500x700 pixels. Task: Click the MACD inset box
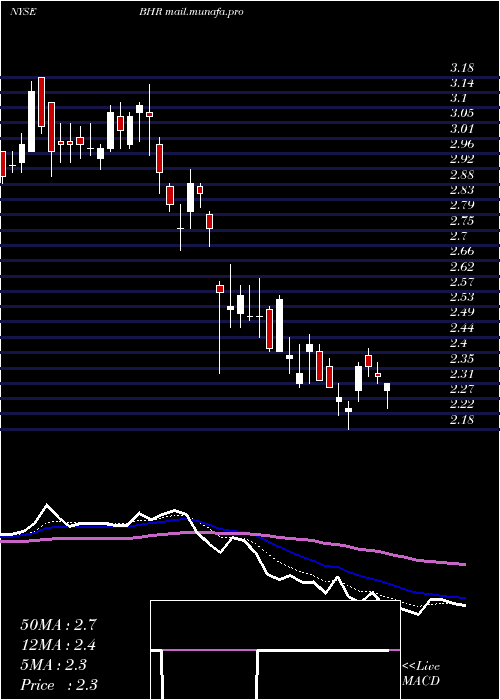tap(275, 650)
